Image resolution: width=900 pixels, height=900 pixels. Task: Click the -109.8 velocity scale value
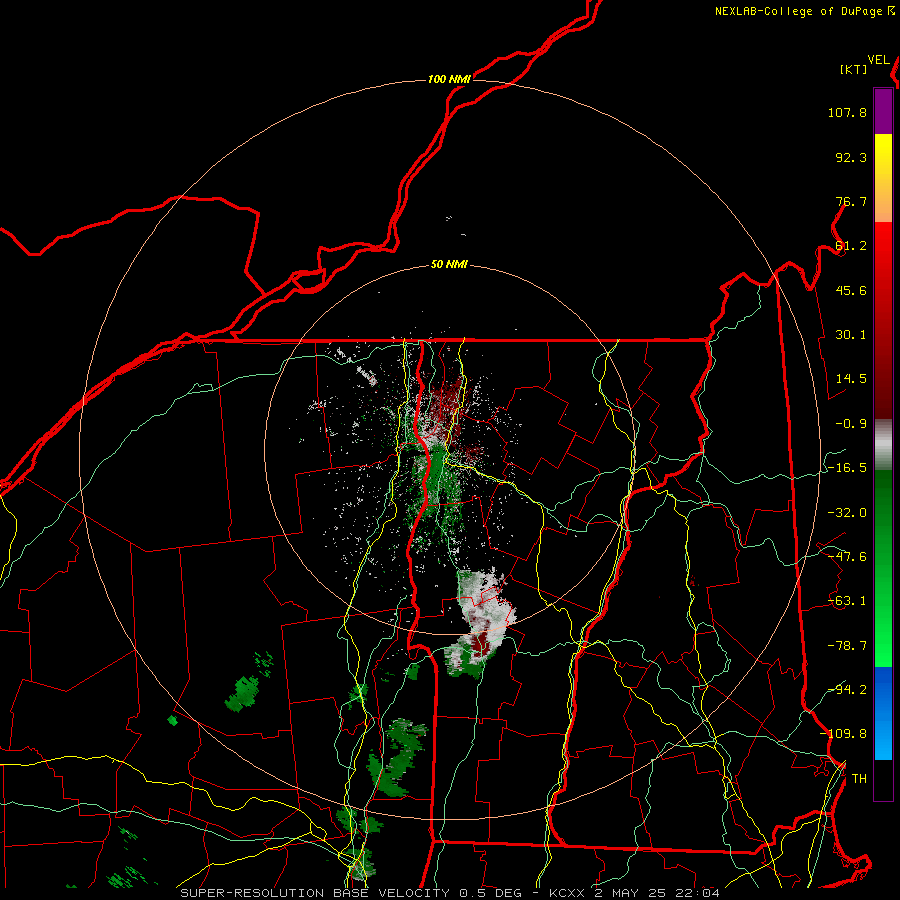[843, 734]
